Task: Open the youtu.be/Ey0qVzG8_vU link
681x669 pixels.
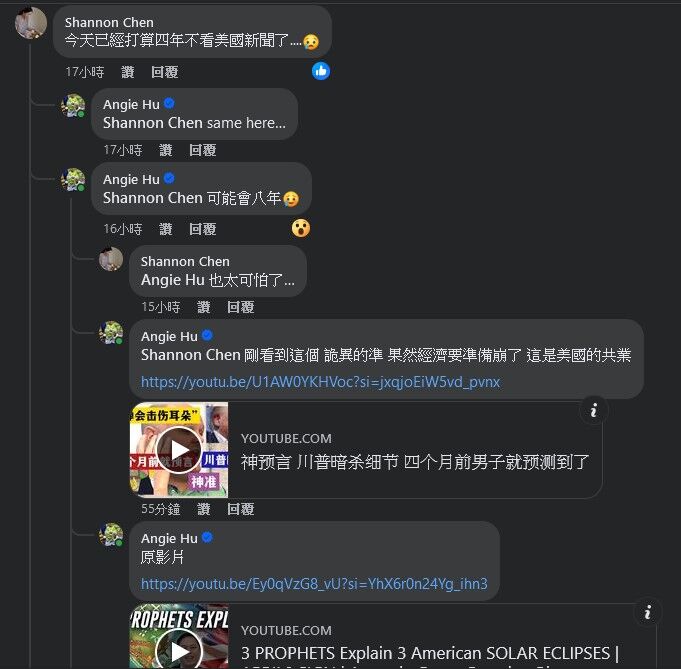Action: pyautogui.click(x=314, y=583)
